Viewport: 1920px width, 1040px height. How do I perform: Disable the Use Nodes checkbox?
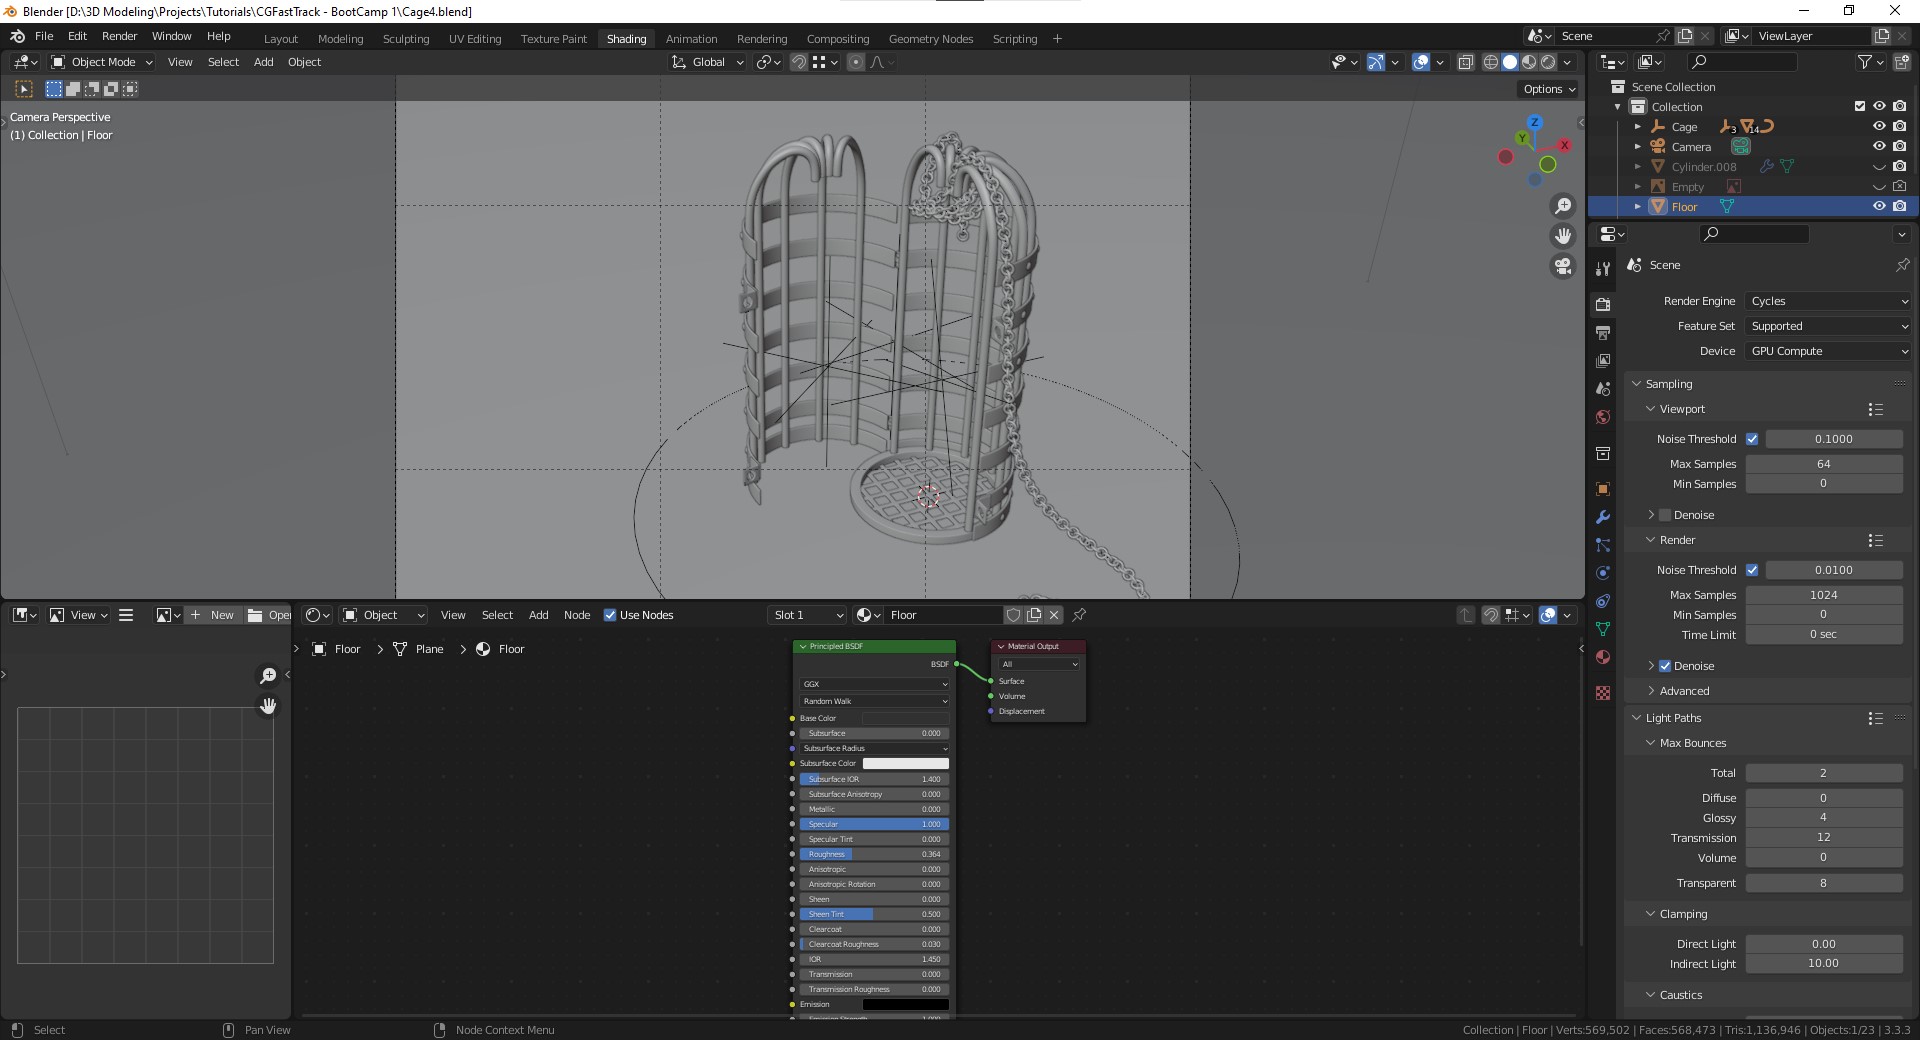[610, 615]
